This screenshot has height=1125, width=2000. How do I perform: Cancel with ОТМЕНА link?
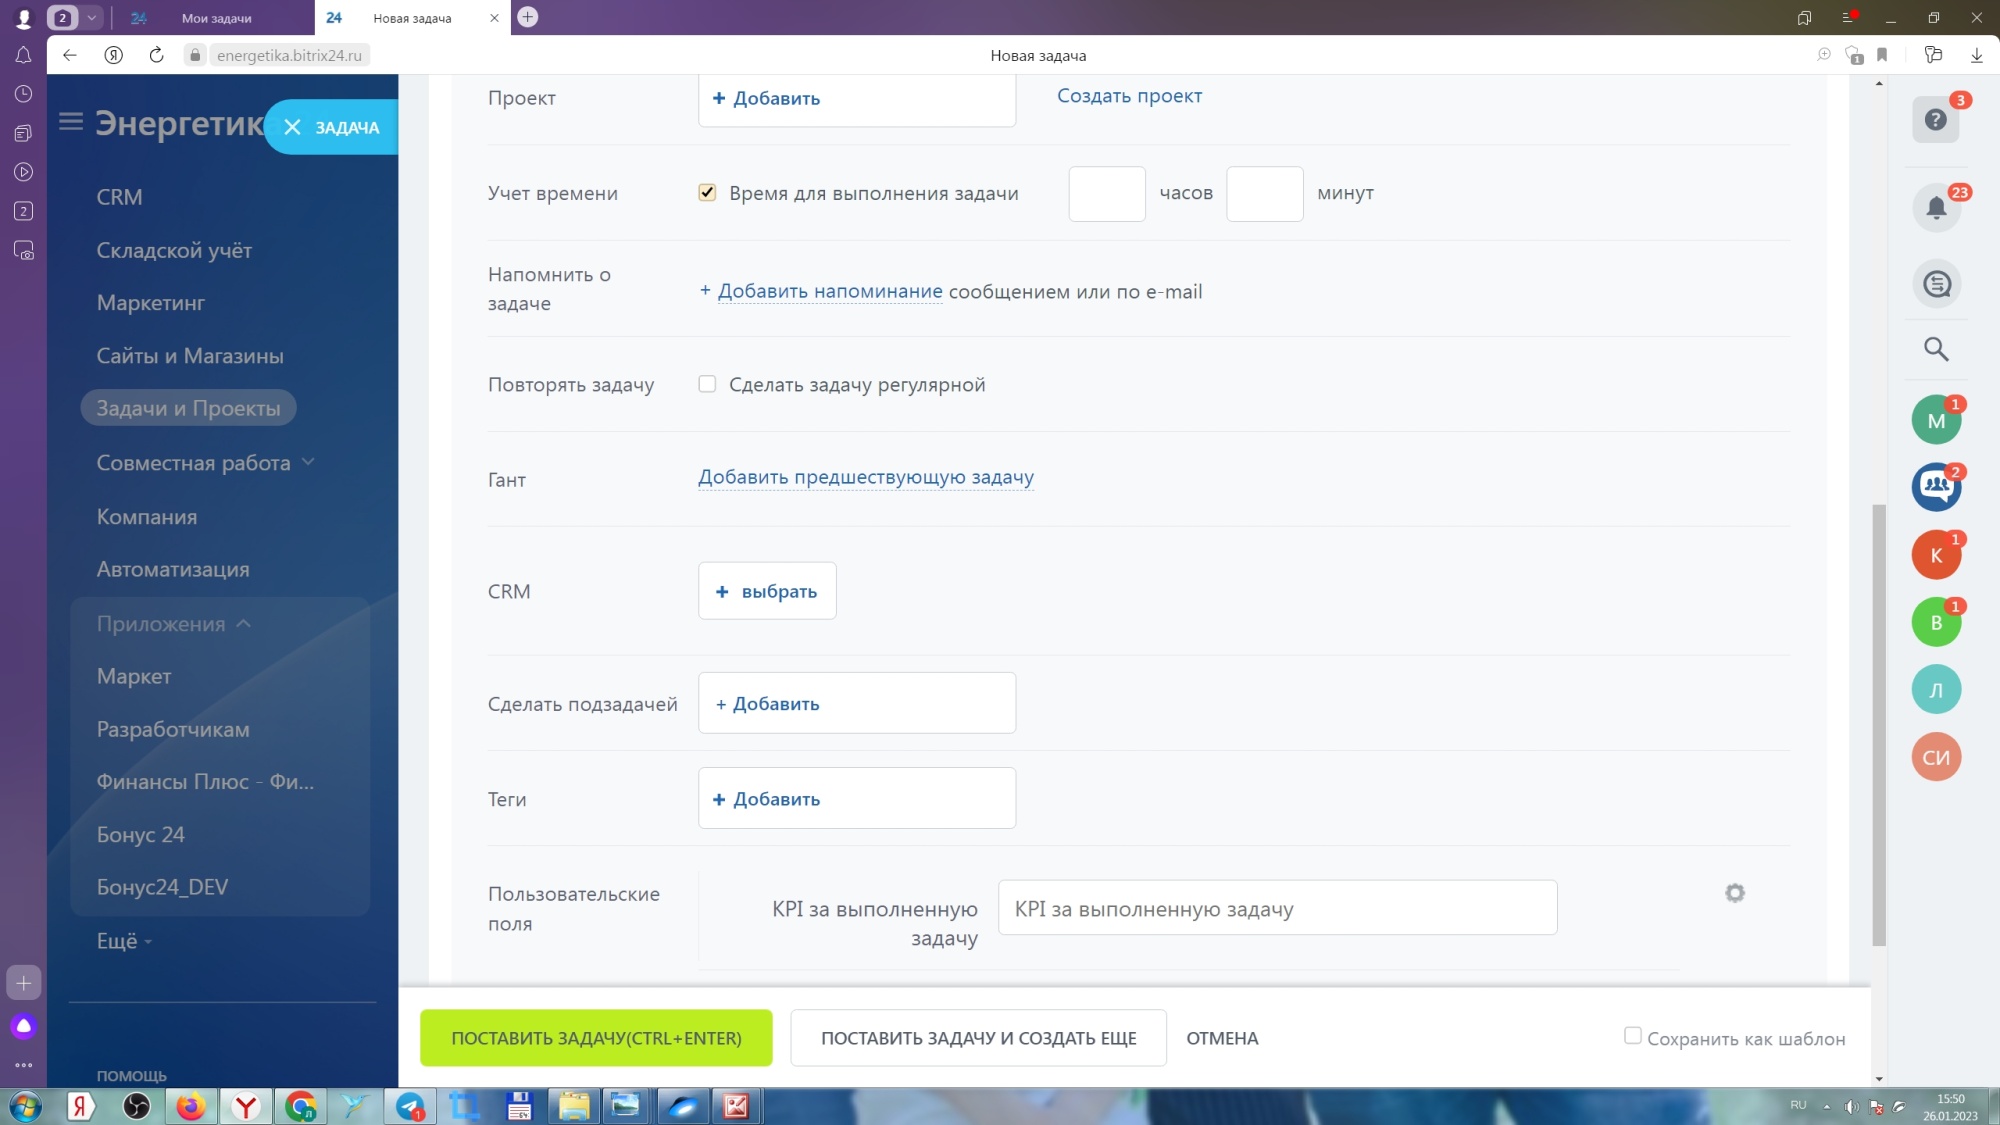1222,1038
